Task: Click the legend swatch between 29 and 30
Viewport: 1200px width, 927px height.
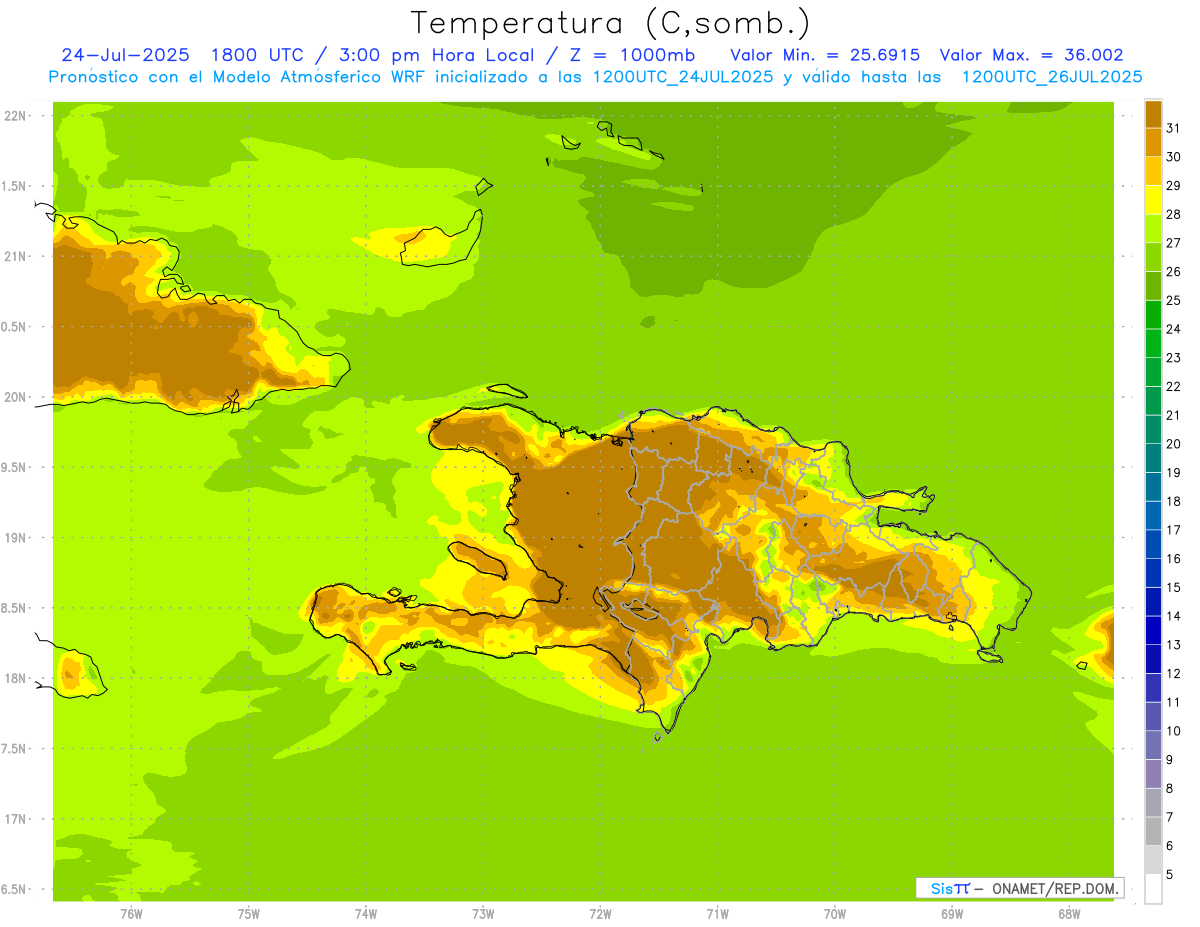Action: 1153,171
